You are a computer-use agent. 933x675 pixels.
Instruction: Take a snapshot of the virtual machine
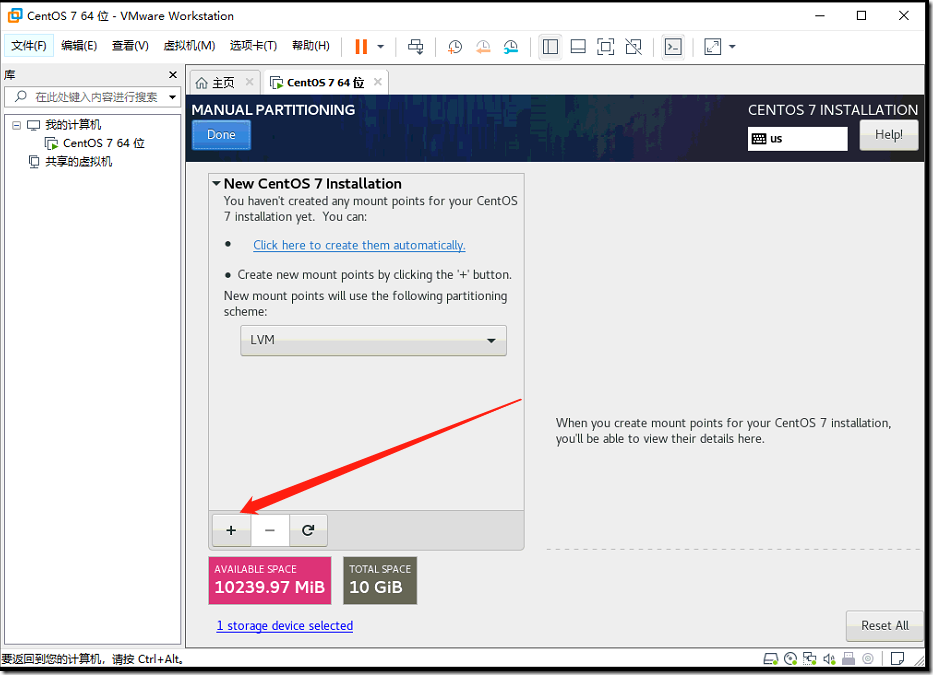(455, 46)
